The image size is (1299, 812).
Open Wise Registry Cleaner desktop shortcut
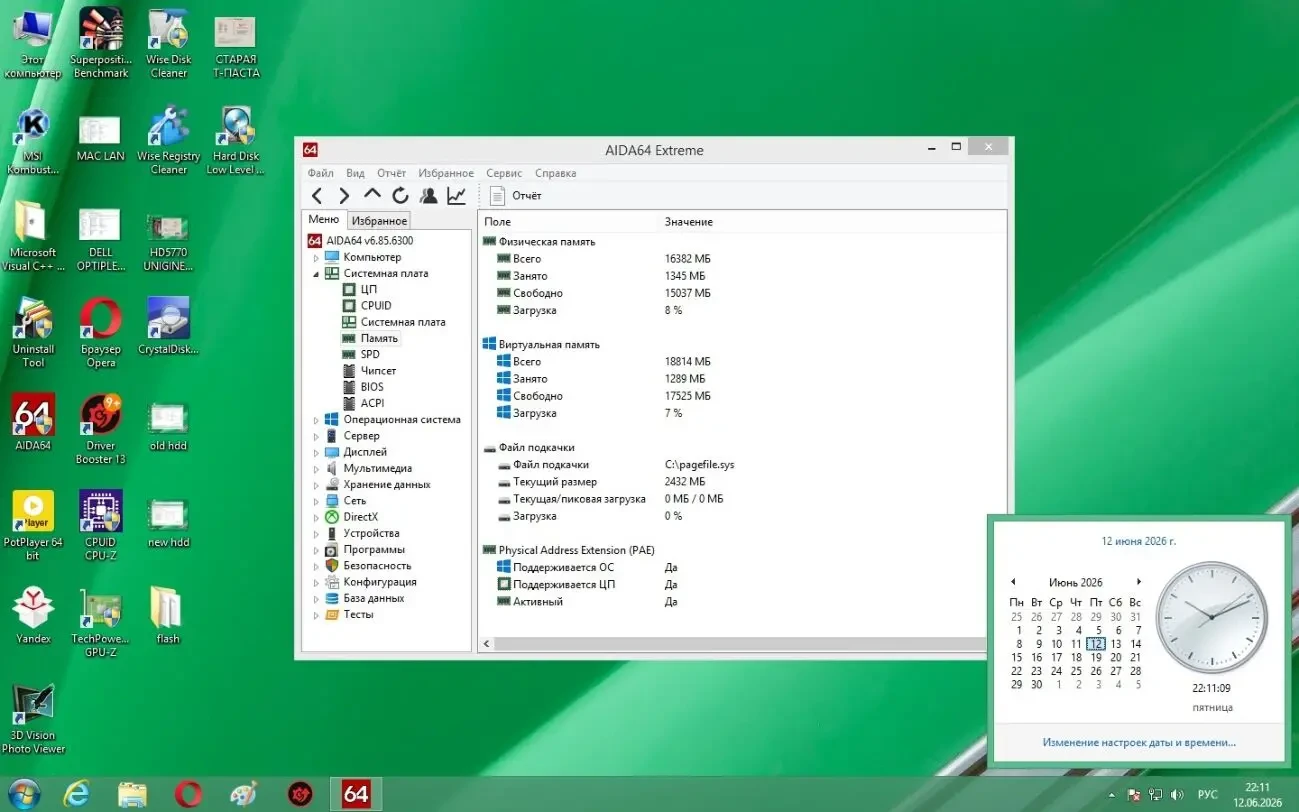point(169,142)
